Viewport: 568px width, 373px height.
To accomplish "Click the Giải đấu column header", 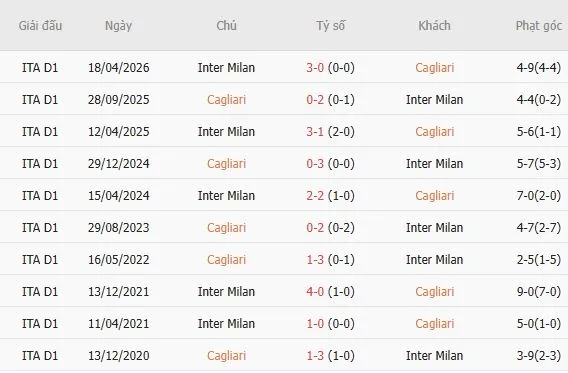I will coord(40,26).
